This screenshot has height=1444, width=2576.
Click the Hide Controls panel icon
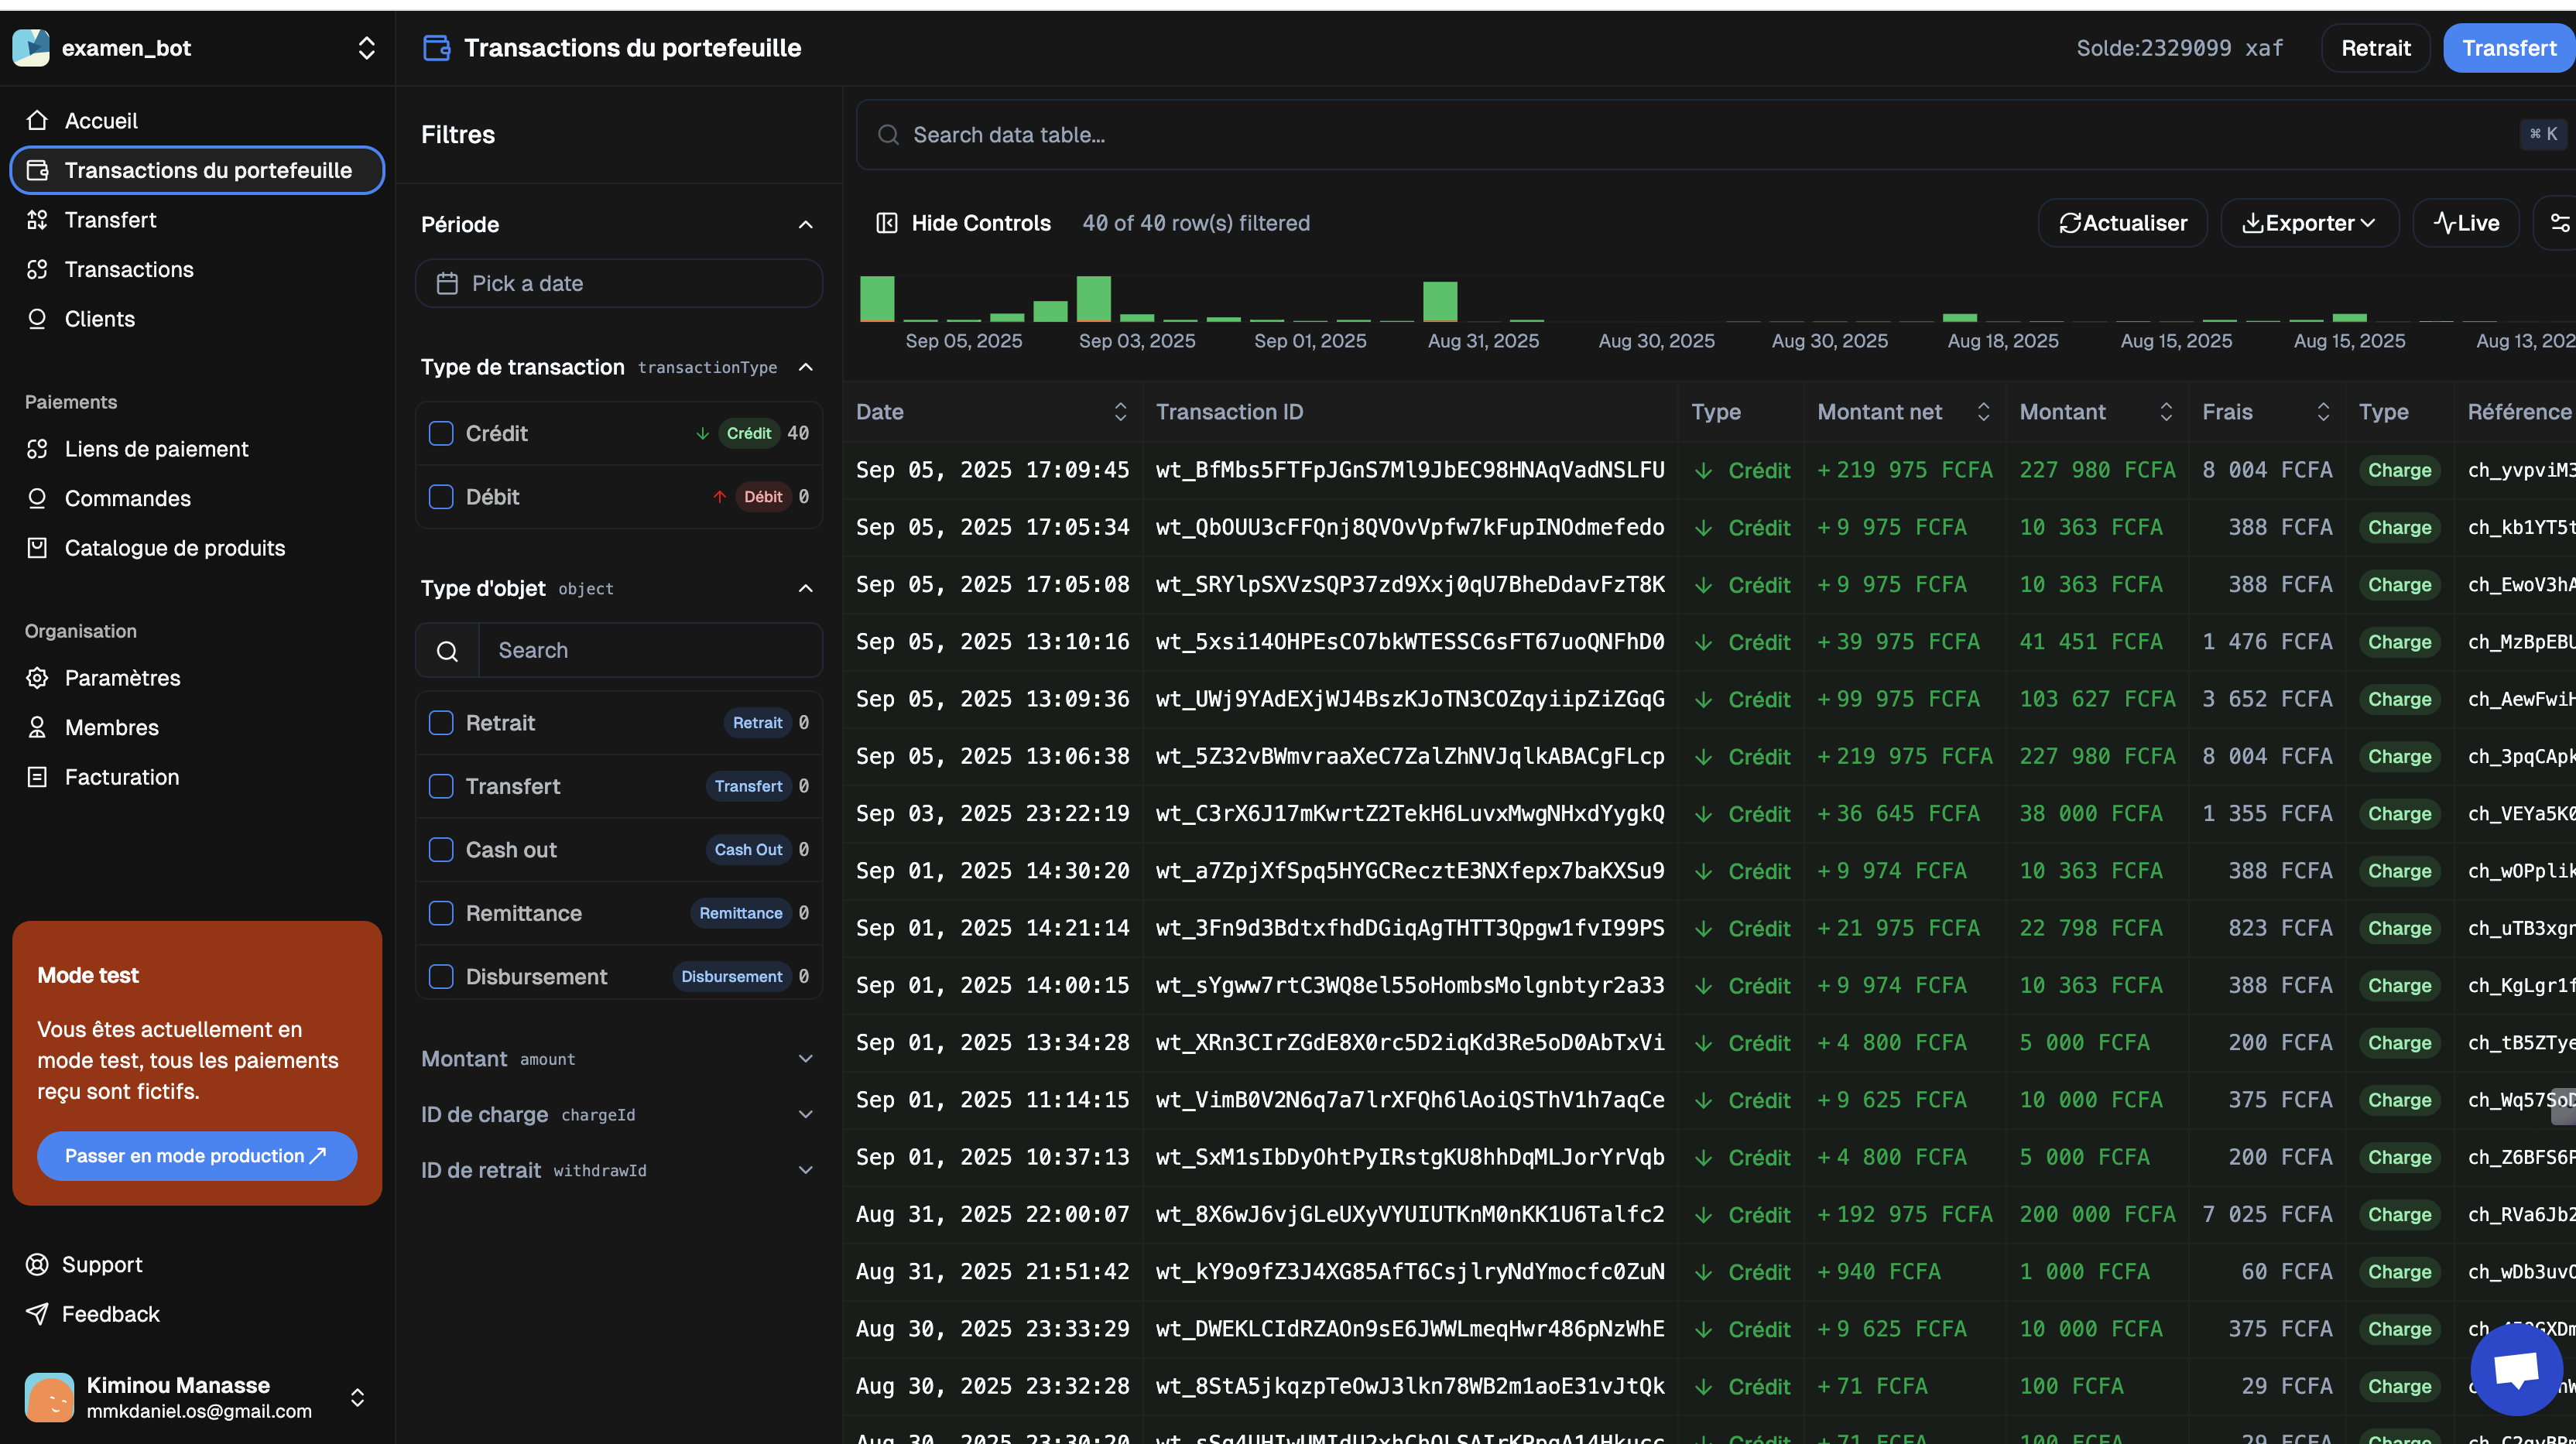(886, 223)
